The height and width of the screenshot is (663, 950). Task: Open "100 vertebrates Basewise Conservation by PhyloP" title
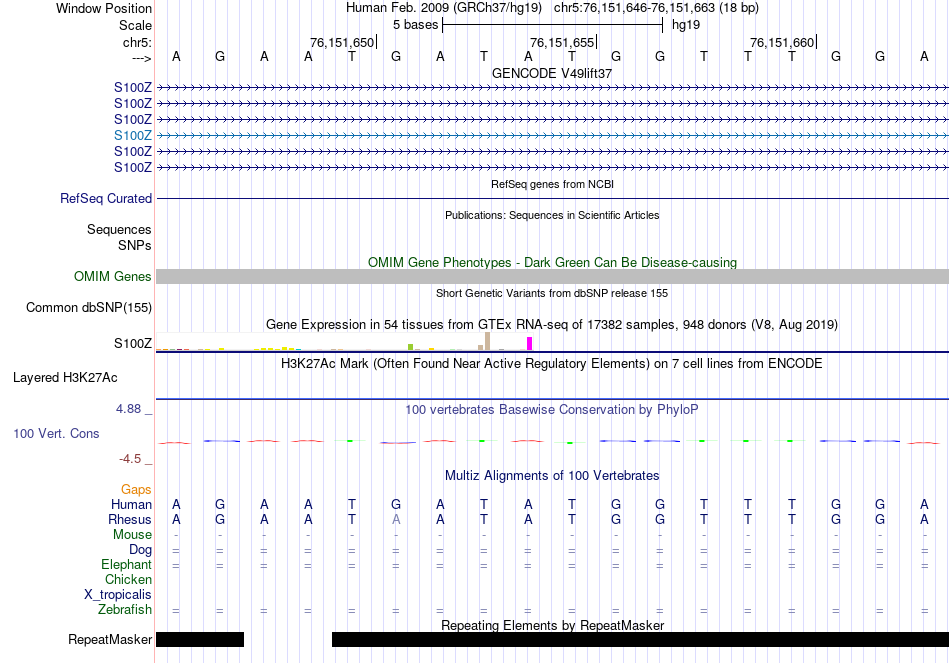point(552,410)
